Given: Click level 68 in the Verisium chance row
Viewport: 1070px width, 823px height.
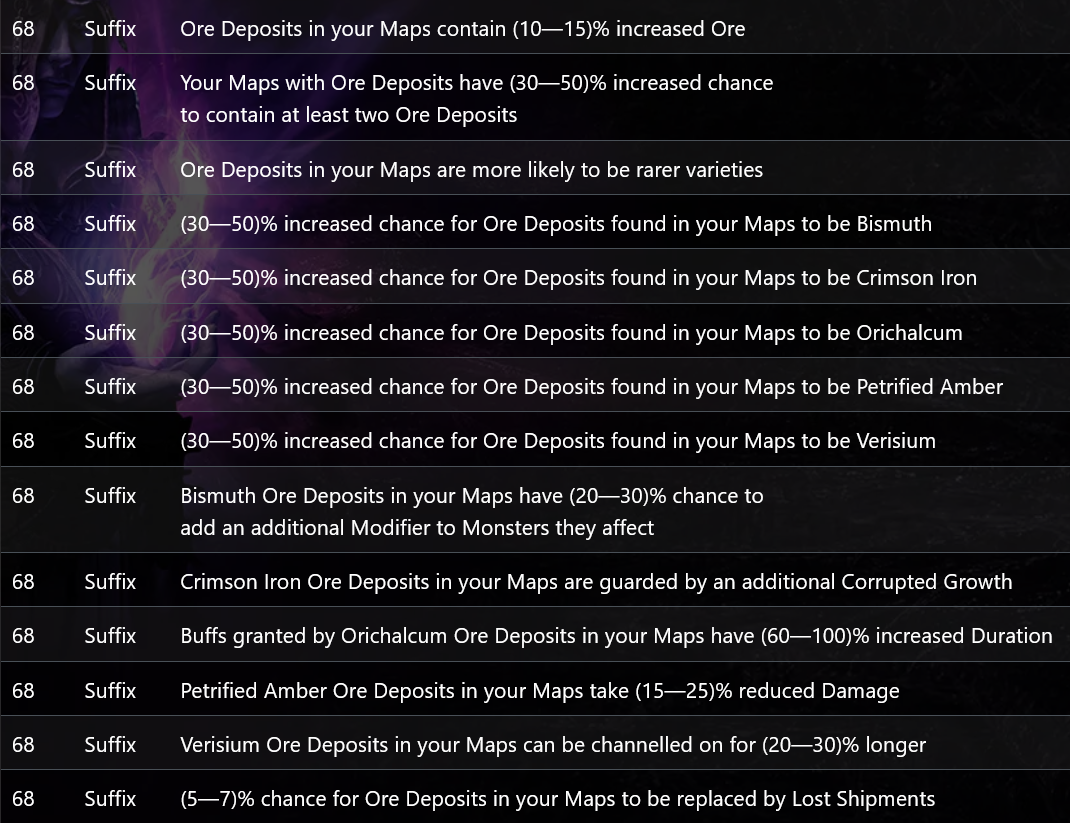Looking at the screenshot, I should coord(23,440).
